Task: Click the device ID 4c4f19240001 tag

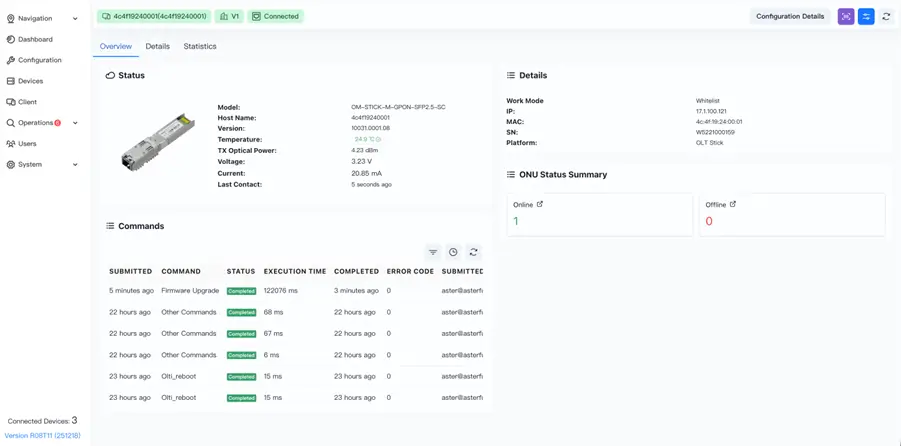Action: pyautogui.click(x=154, y=17)
